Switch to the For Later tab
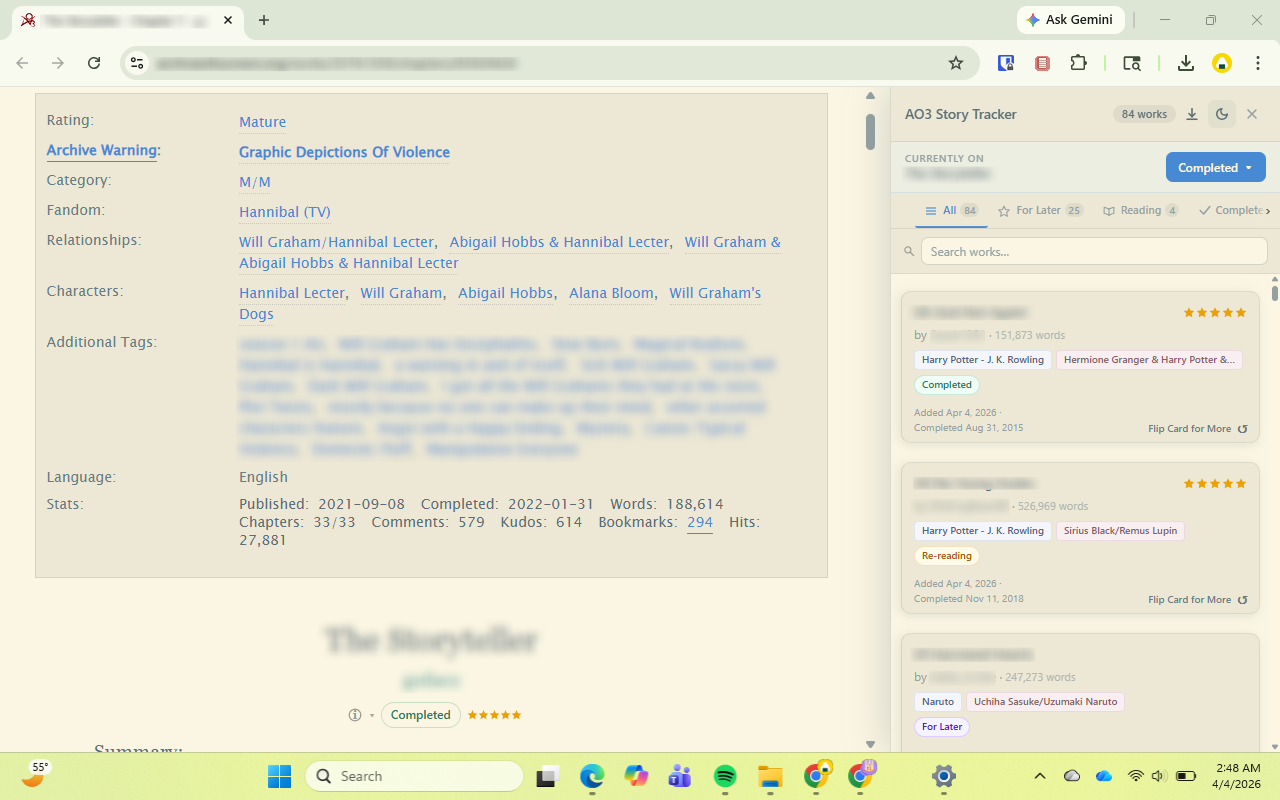This screenshot has width=1280, height=800. point(1040,211)
